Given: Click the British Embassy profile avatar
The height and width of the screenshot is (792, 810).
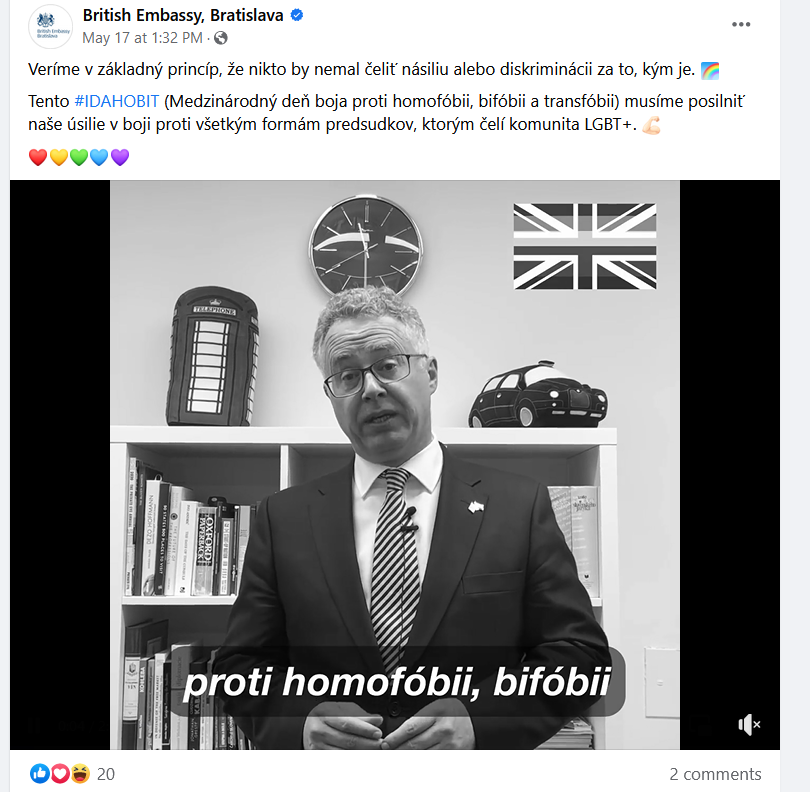Looking at the screenshot, I should point(50,26).
